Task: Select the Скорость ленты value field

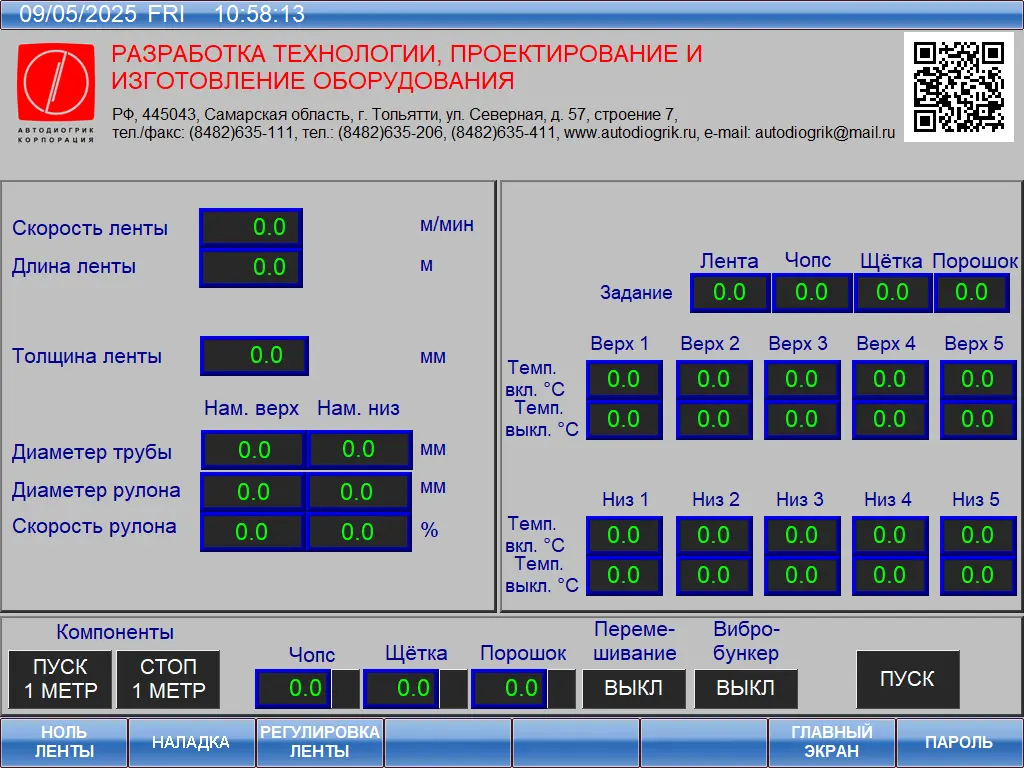Action: point(251,228)
